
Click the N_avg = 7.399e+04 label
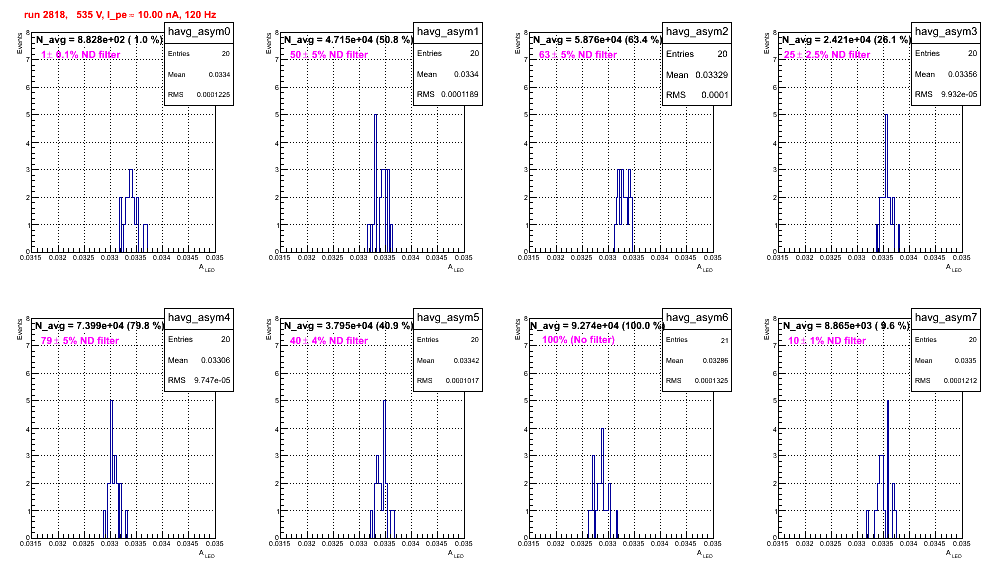(98, 325)
